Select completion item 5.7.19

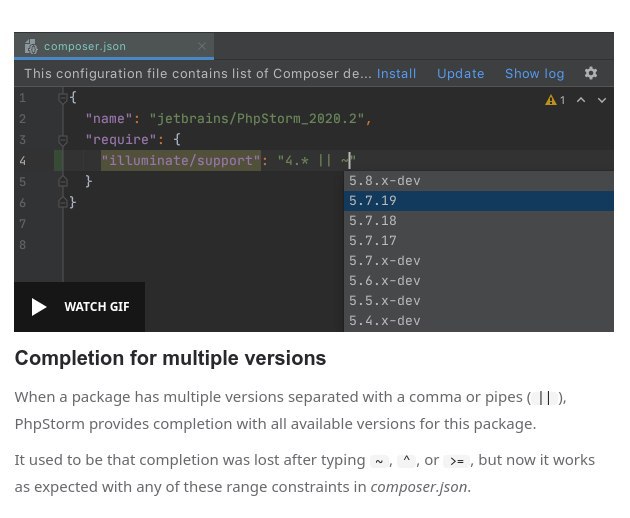(479, 201)
